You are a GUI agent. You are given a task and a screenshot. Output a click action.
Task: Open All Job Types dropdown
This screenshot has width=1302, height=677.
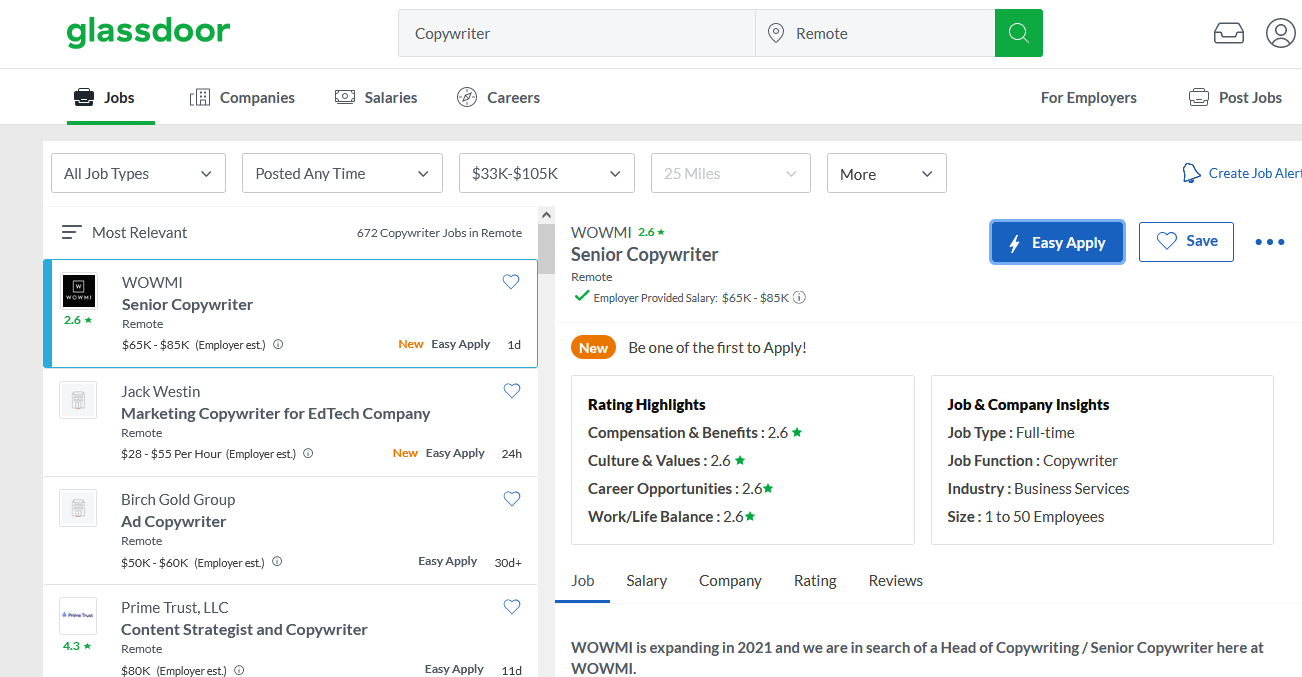click(x=138, y=173)
